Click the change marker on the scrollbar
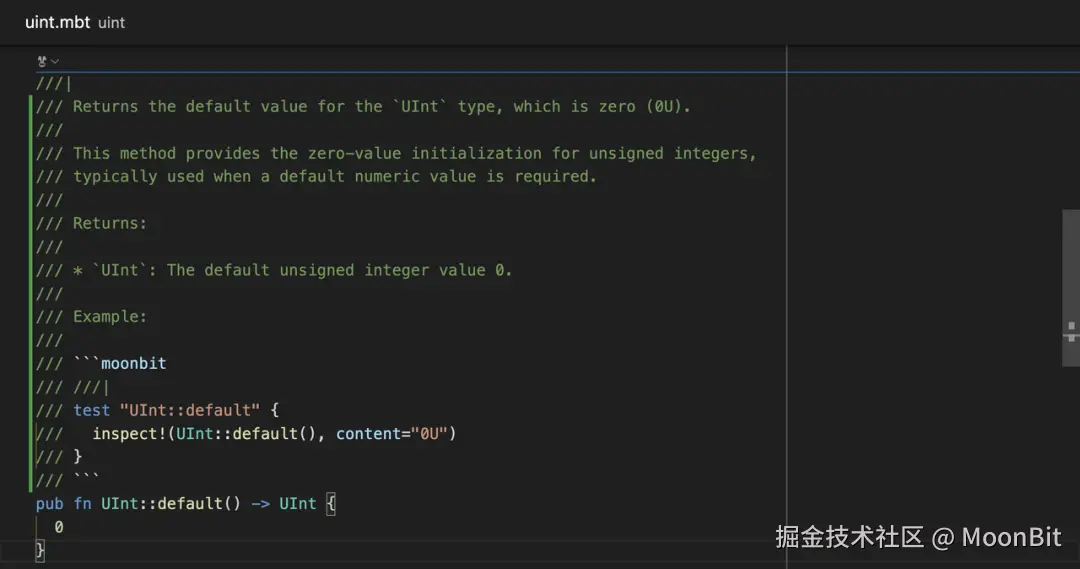This screenshot has height=569, width=1080. [x=1072, y=328]
